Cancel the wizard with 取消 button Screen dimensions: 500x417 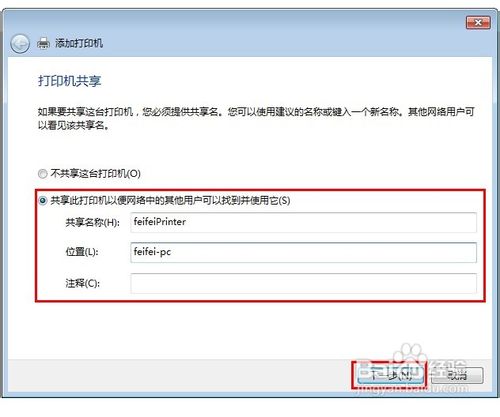tap(457, 375)
